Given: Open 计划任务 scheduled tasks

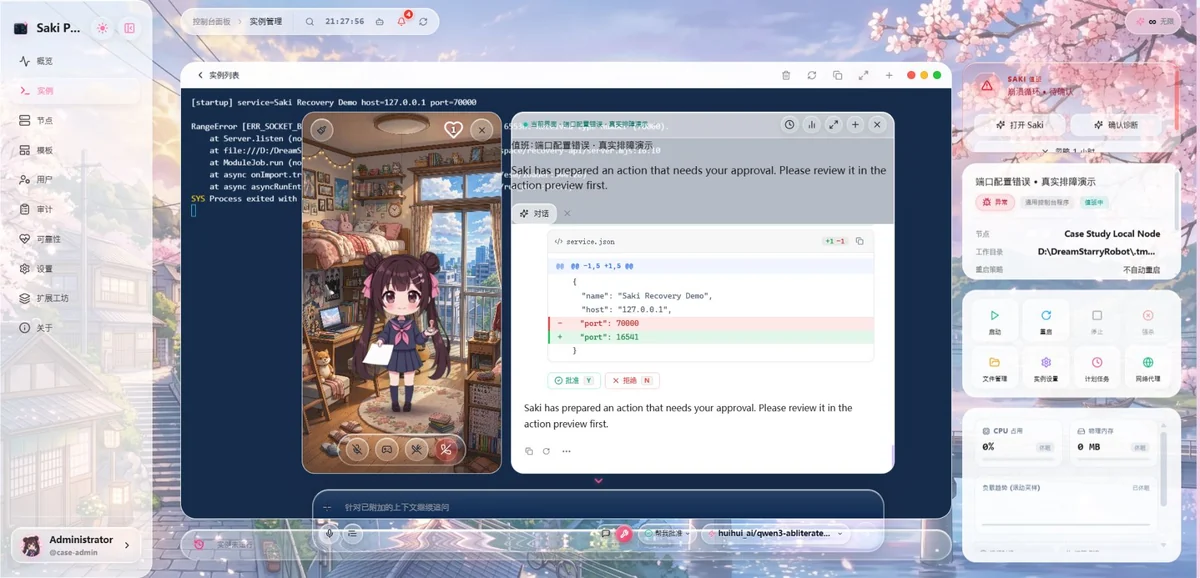Looking at the screenshot, I should 1097,368.
